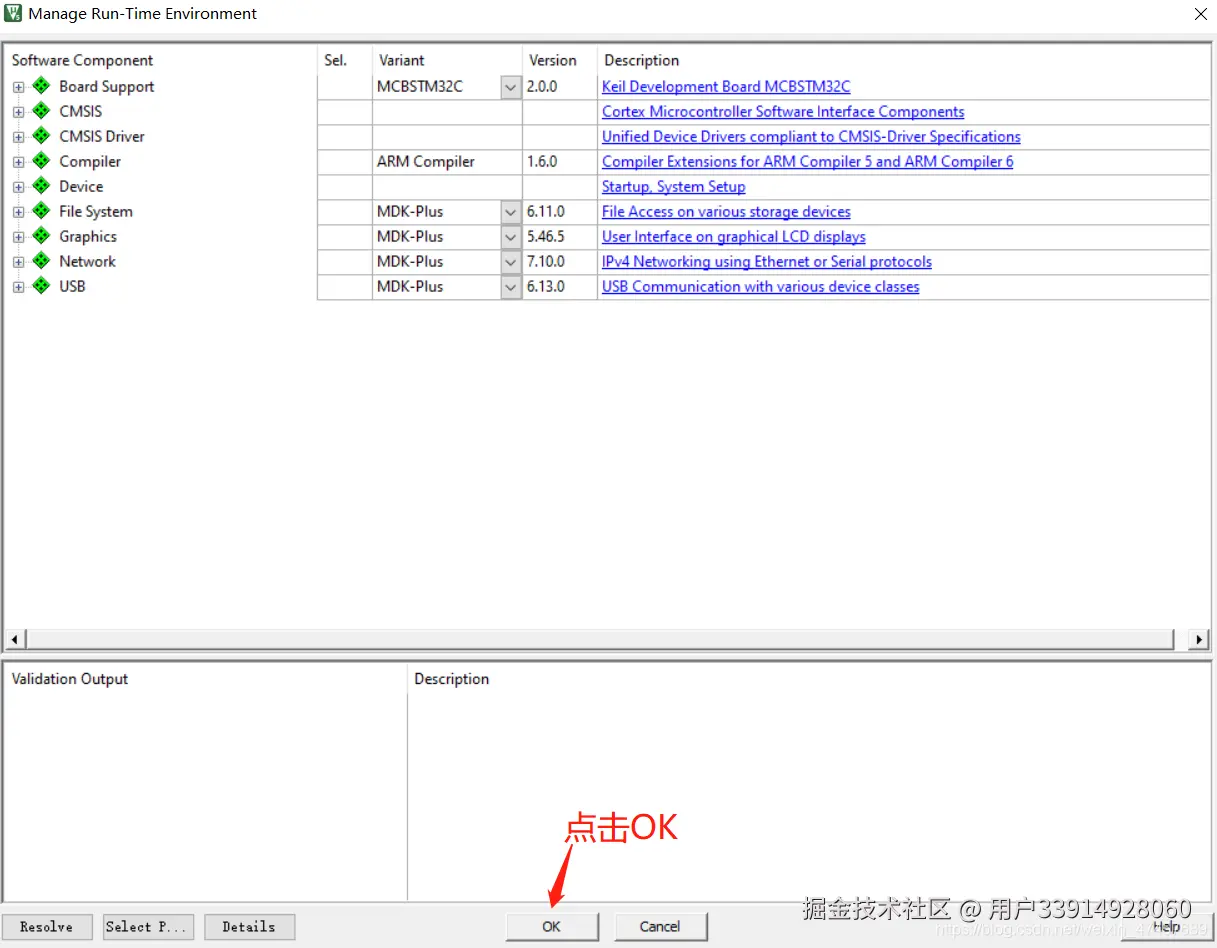Open Network MDK-Plus variant dropdown
This screenshot has width=1217, height=948.
click(x=511, y=262)
